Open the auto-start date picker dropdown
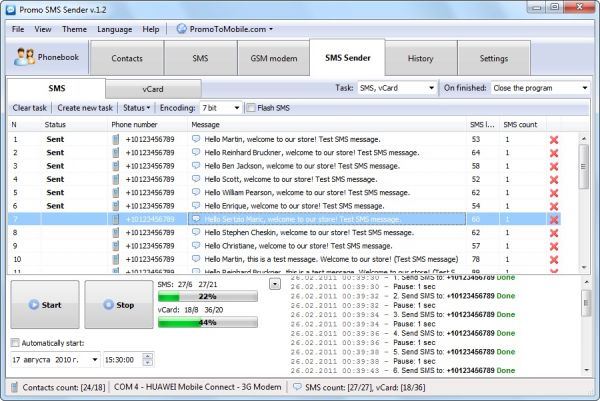This screenshot has width=600, height=401. (95, 360)
